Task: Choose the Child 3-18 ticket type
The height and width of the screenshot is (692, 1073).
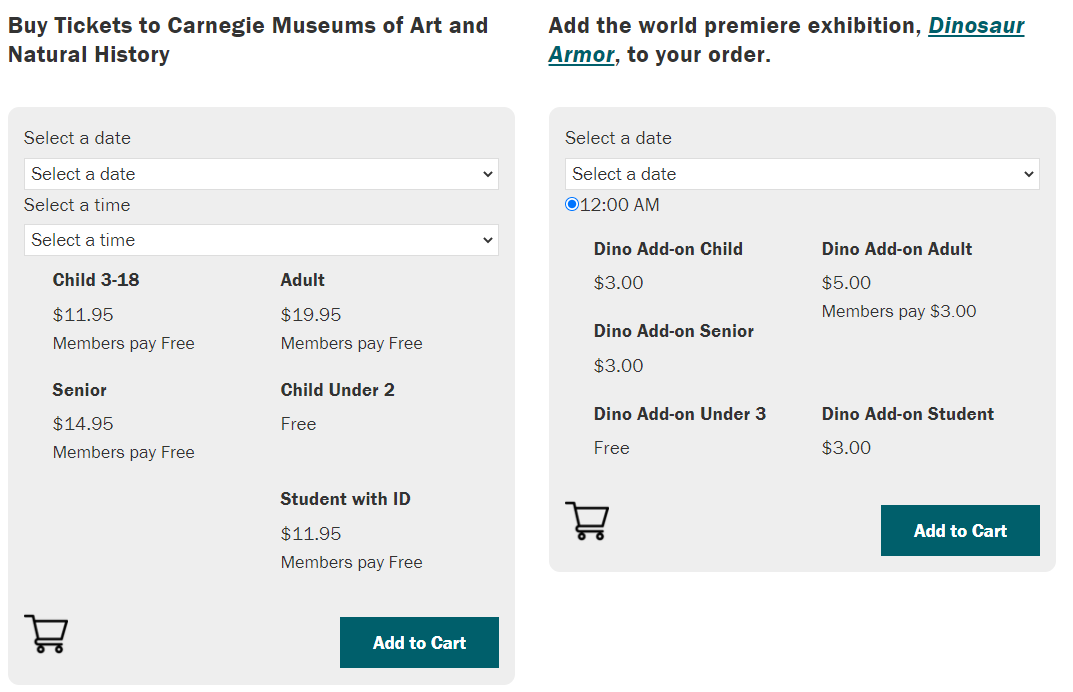Action: click(96, 280)
